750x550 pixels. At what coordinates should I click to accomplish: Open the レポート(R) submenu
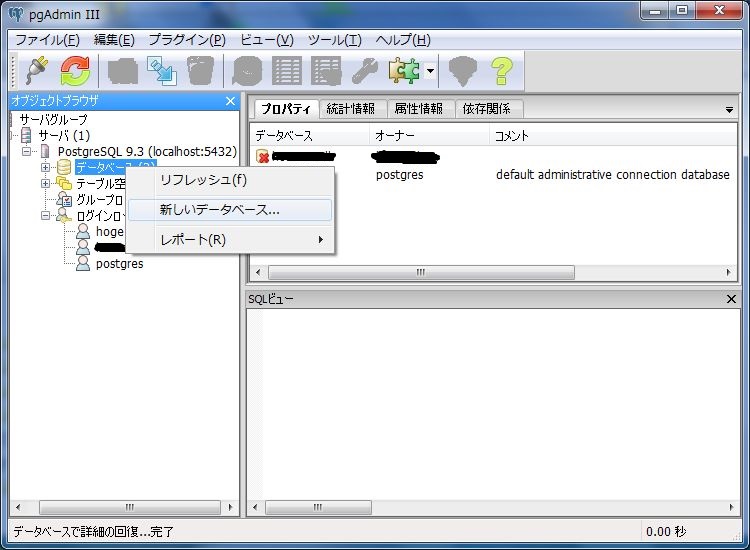pyautogui.click(x=230, y=239)
